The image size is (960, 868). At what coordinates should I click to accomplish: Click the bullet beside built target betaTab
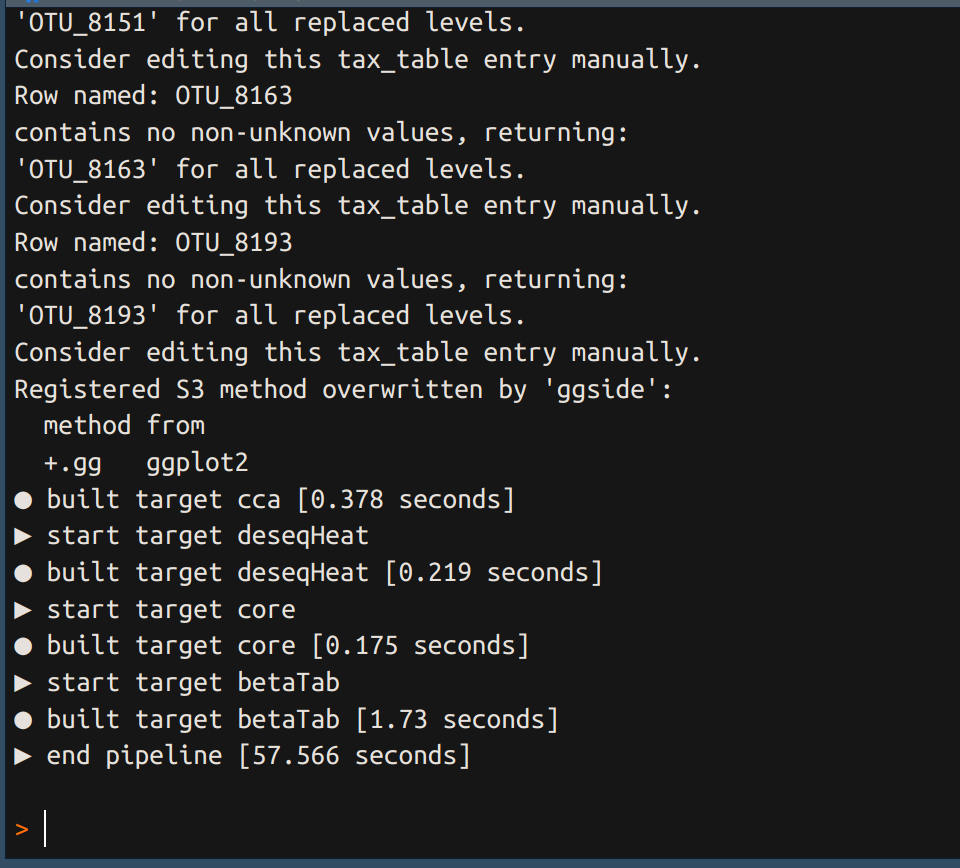(23, 719)
